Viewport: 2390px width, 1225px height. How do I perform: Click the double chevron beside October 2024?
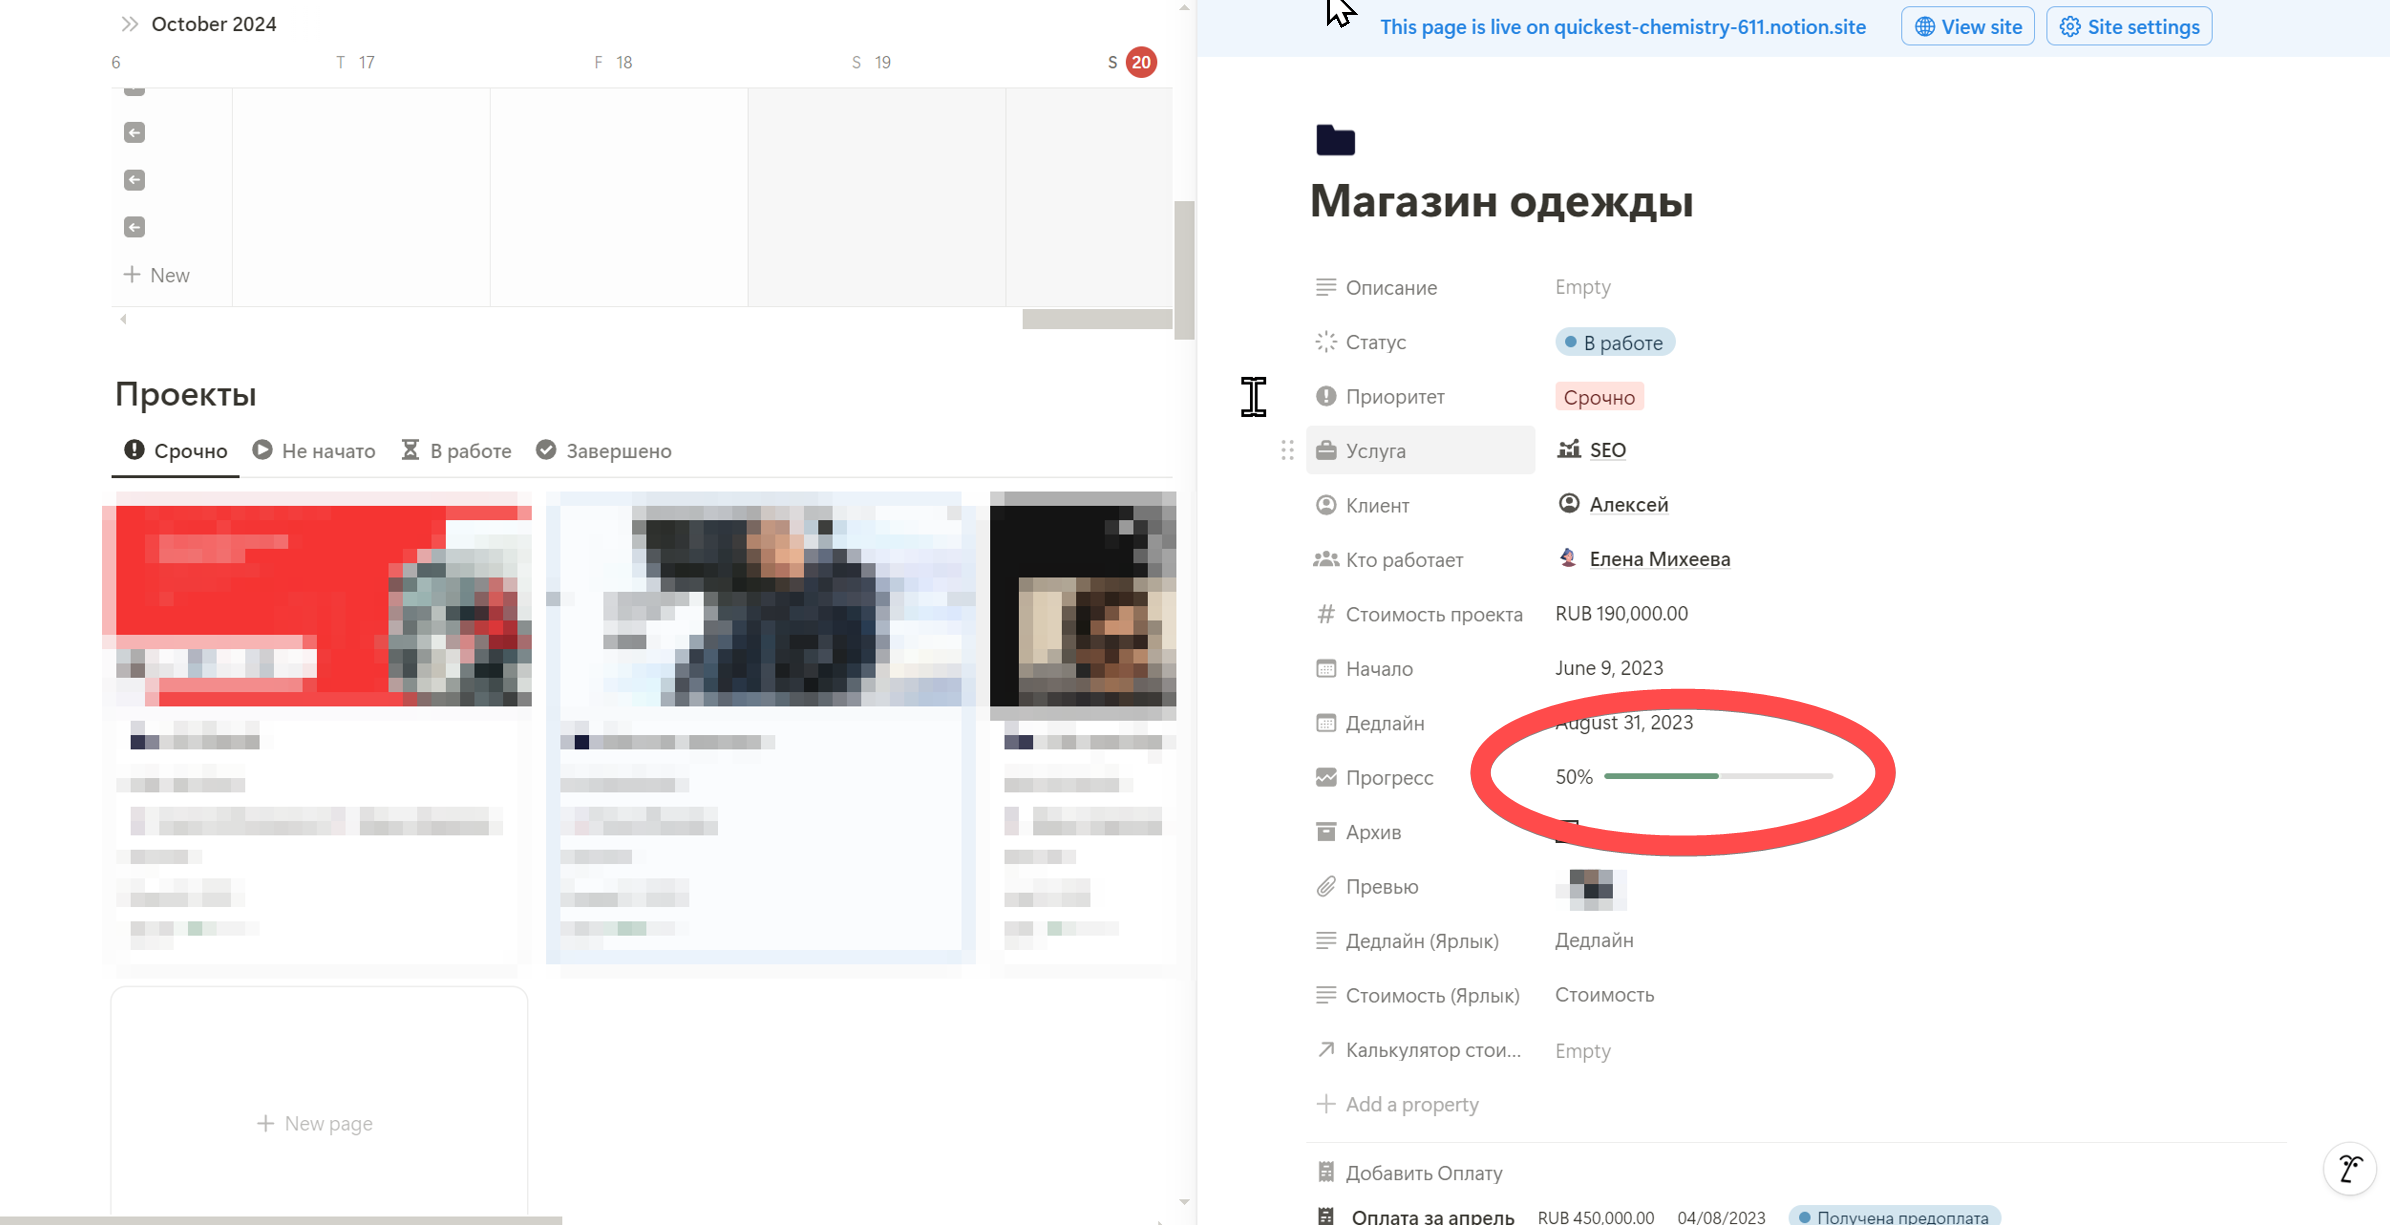click(x=130, y=24)
